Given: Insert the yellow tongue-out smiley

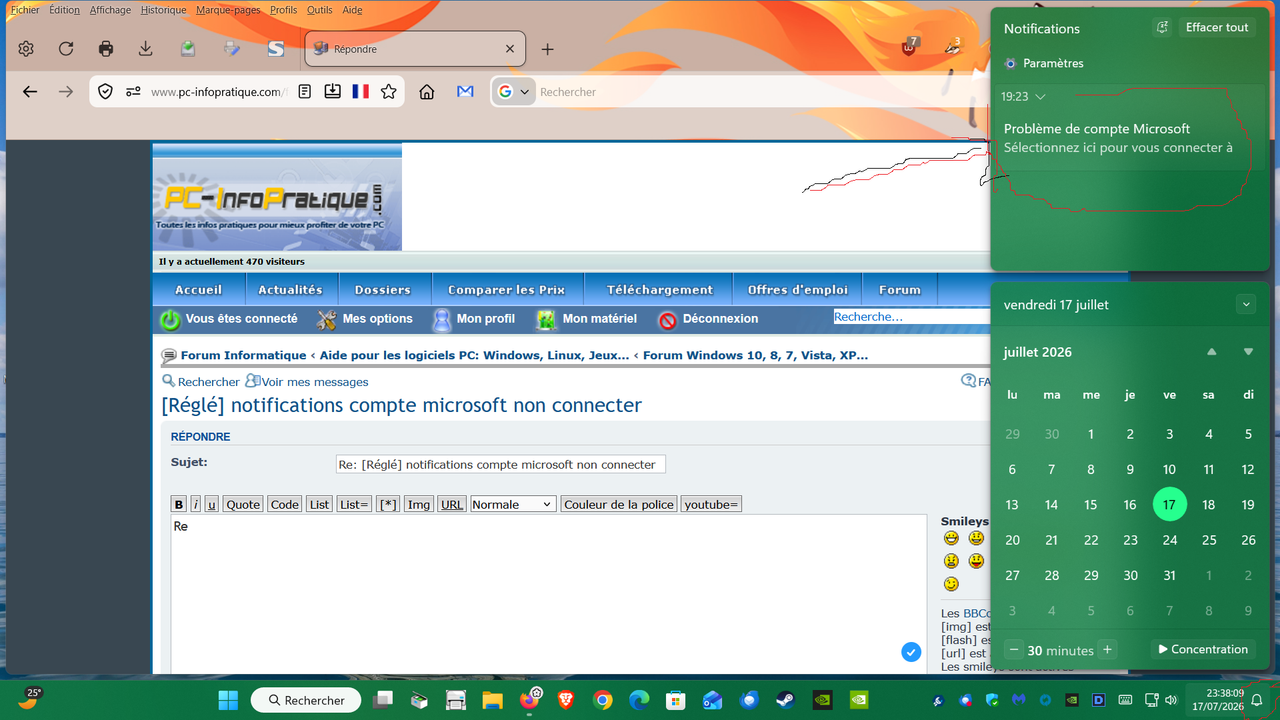Looking at the screenshot, I should click(976, 561).
